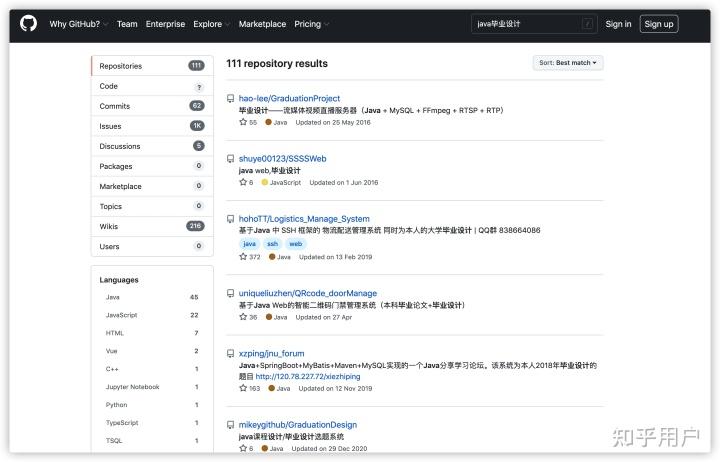Click the star icon showing 163 stars

[243, 388]
